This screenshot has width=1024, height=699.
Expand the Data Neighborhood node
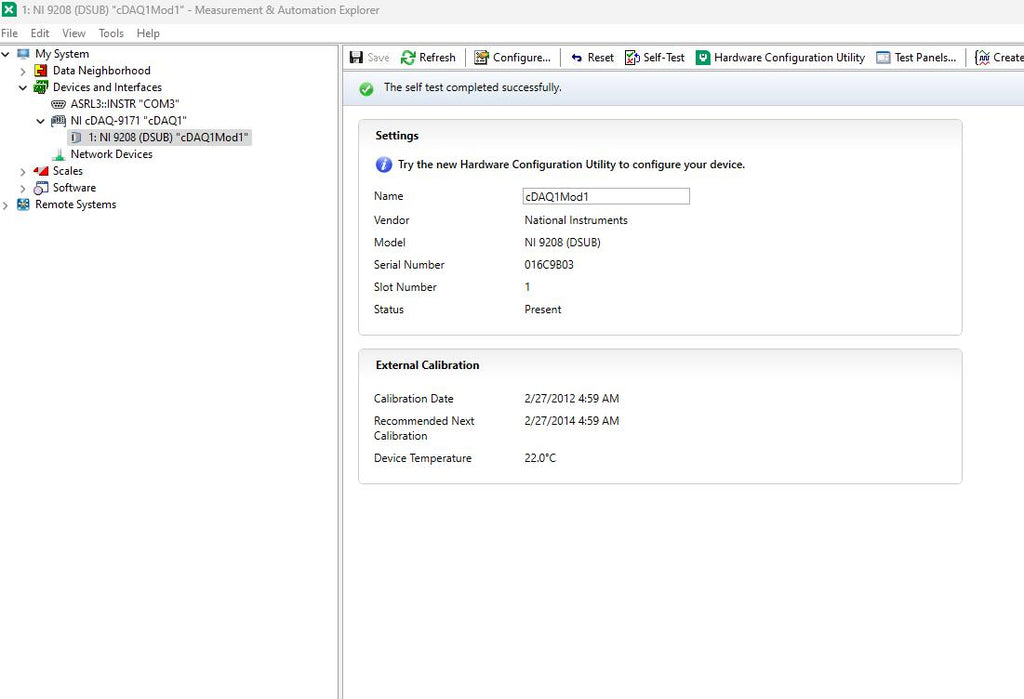(23, 71)
